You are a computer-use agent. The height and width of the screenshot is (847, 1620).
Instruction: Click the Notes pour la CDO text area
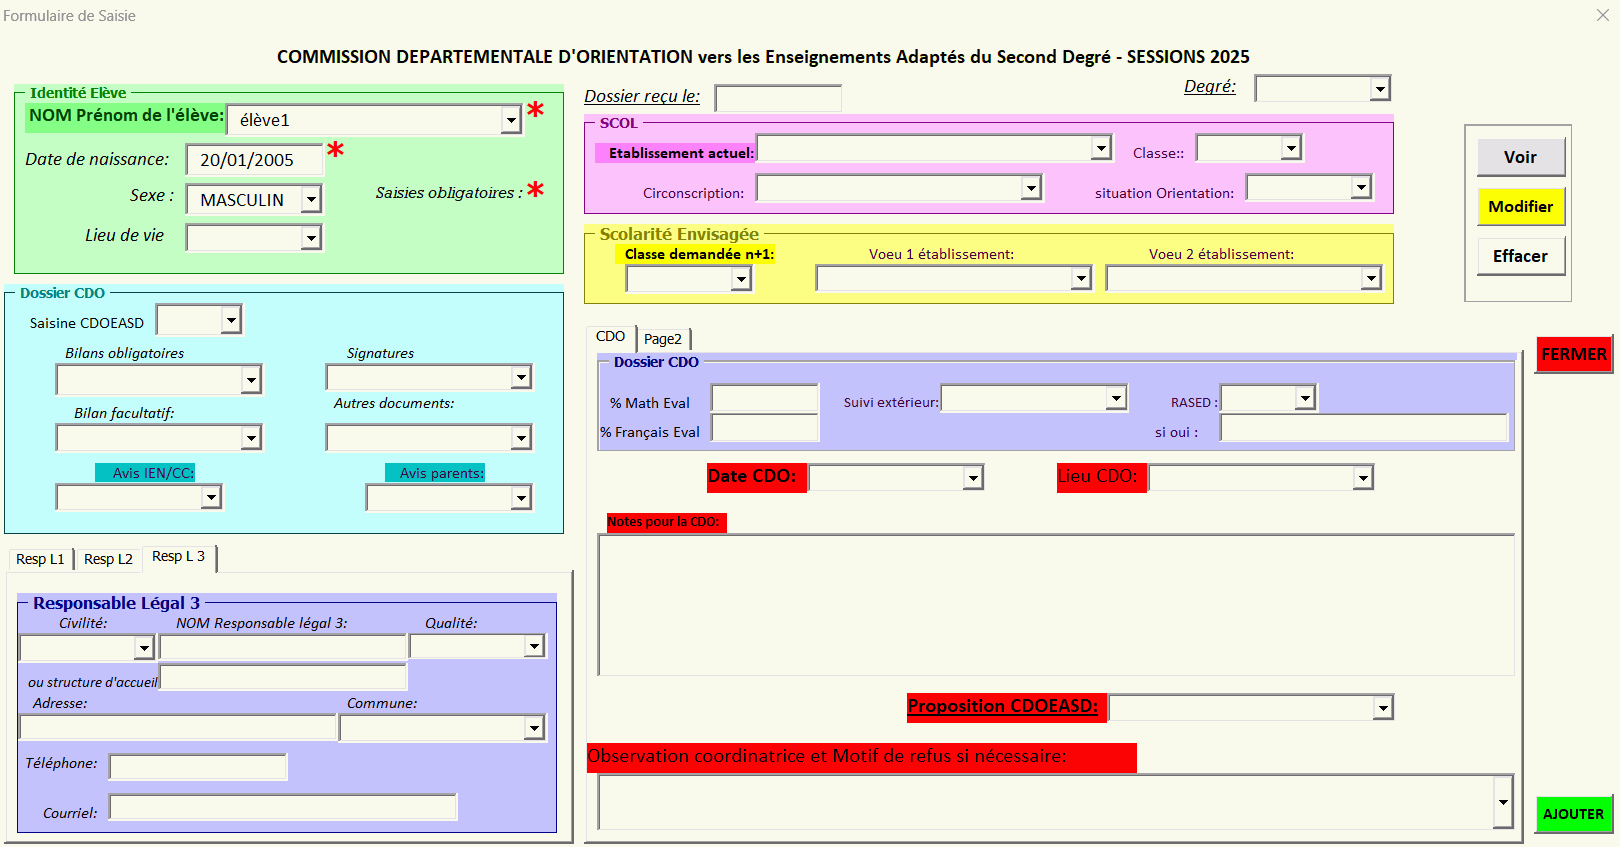pos(1056,605)
